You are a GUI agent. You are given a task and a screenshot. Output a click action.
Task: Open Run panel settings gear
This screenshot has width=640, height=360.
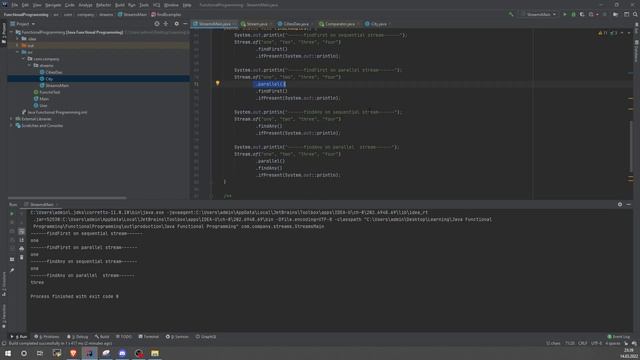(620, 204)
